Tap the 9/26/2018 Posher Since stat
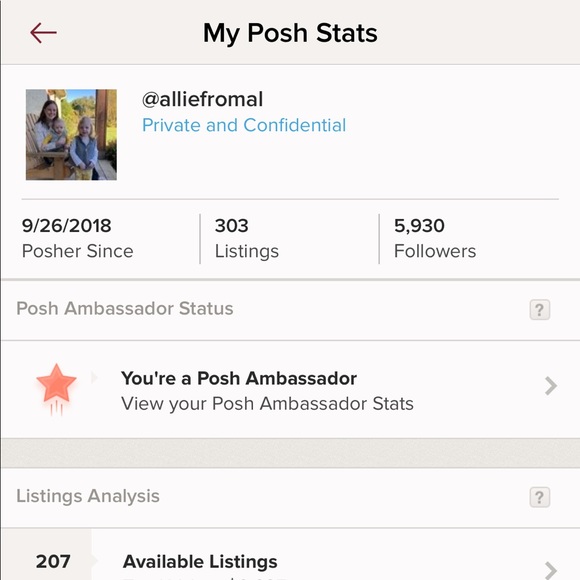Viewport: 580px width, 580px height. coord(77,239)
